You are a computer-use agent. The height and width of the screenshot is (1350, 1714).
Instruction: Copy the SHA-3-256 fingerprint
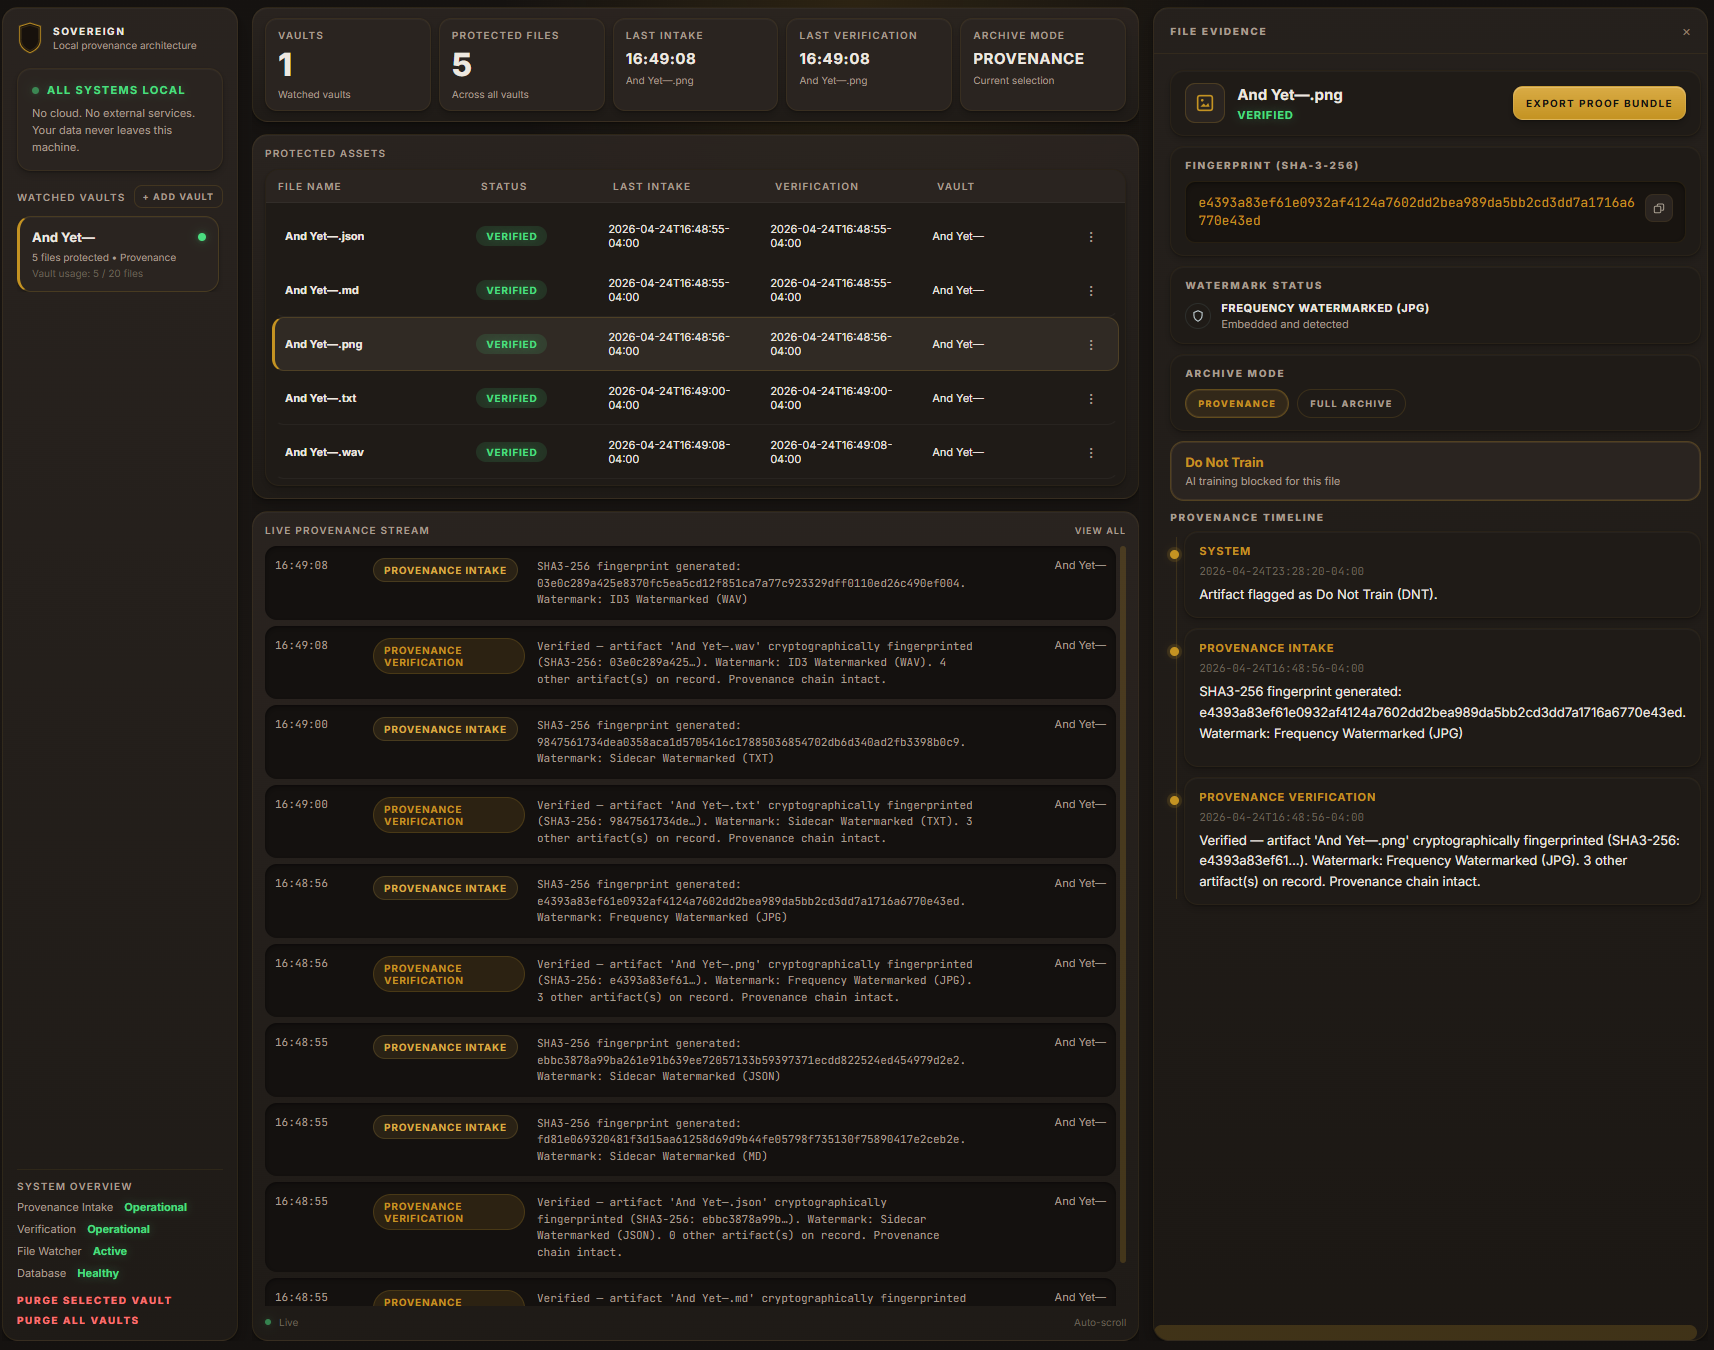click(x=1658, y=209)
